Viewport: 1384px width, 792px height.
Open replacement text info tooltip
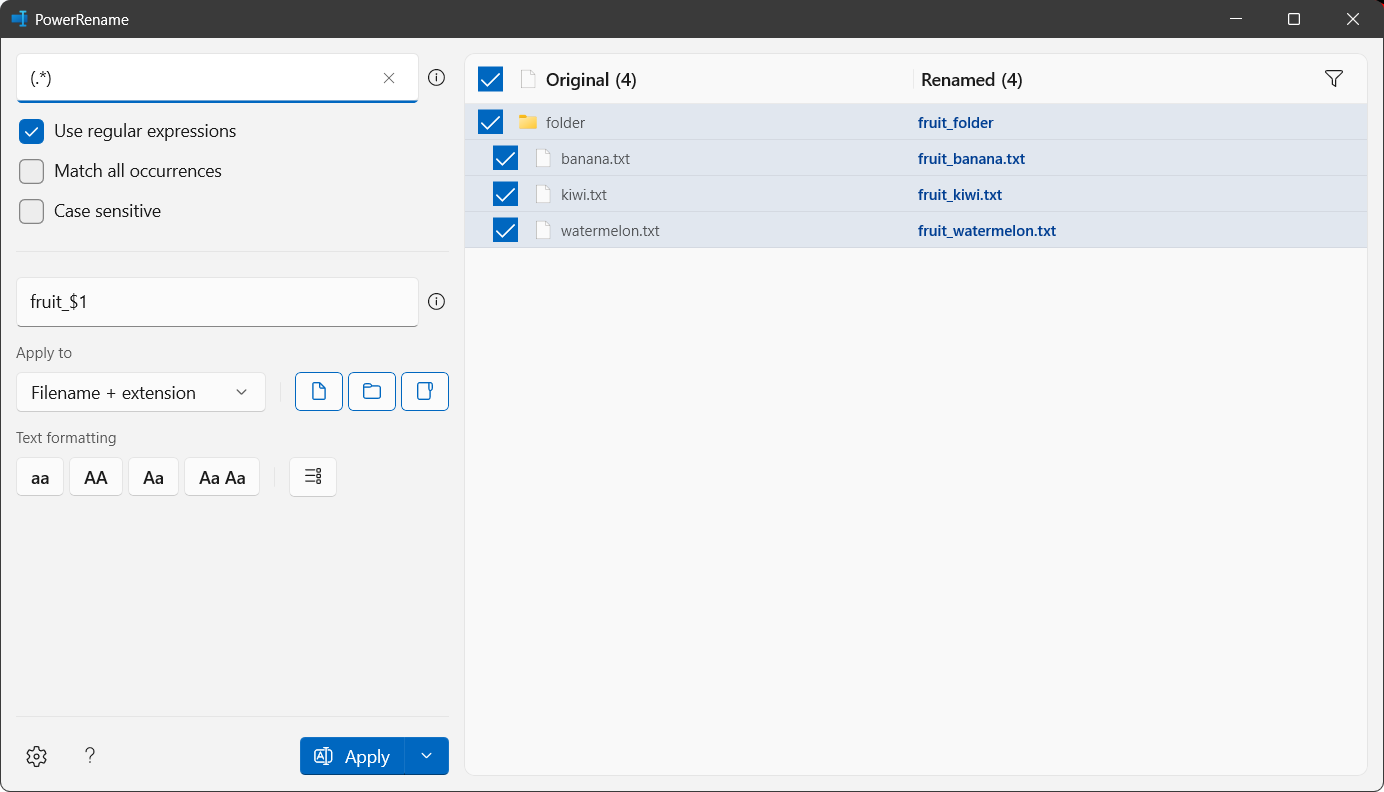click(x=436, y=301)
